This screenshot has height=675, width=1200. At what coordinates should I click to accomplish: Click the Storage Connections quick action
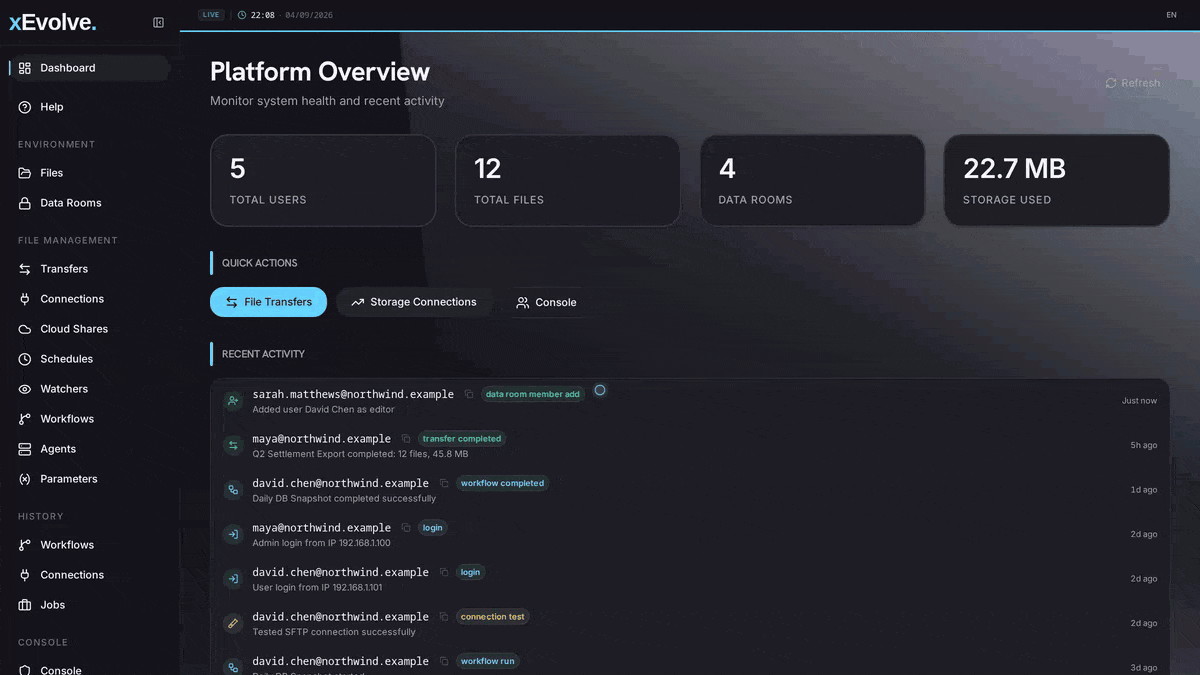414,302
